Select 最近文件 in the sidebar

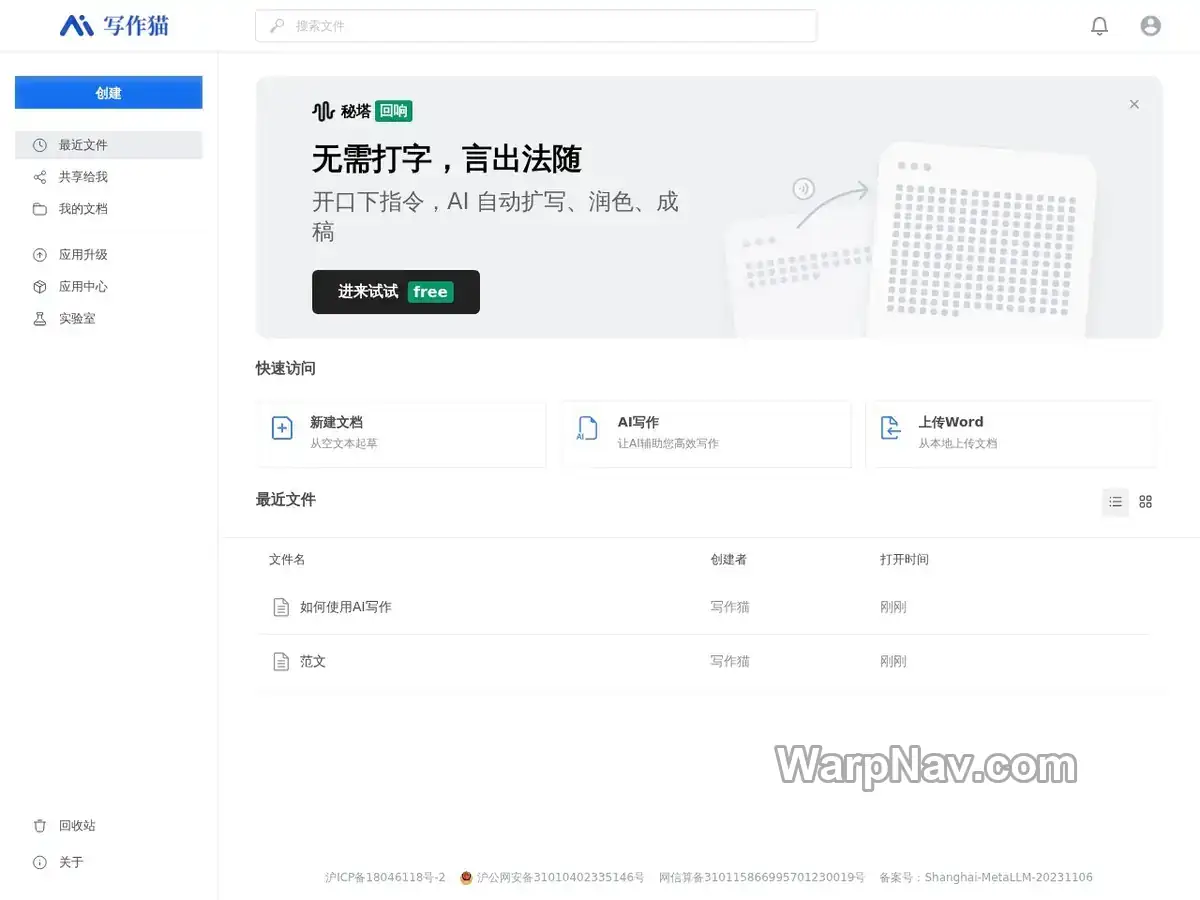pos(109,145)
